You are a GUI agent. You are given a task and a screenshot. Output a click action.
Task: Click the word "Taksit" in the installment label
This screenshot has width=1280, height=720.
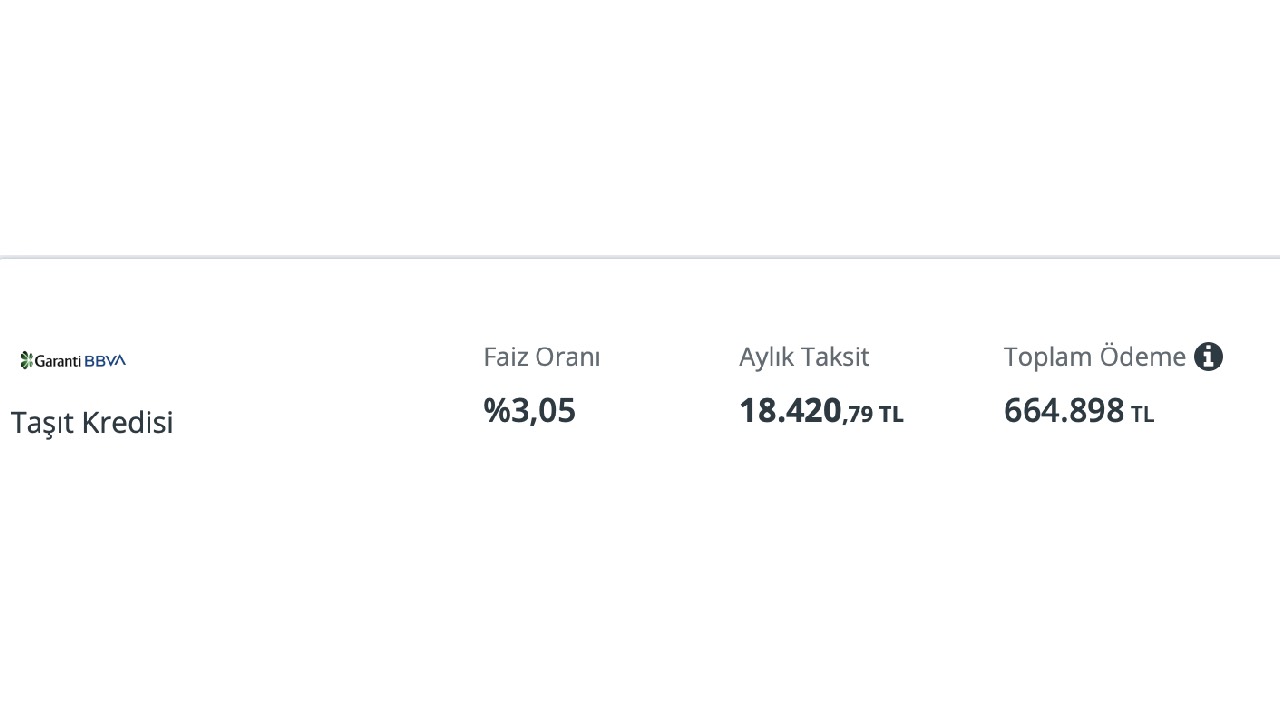click(837, 357)
